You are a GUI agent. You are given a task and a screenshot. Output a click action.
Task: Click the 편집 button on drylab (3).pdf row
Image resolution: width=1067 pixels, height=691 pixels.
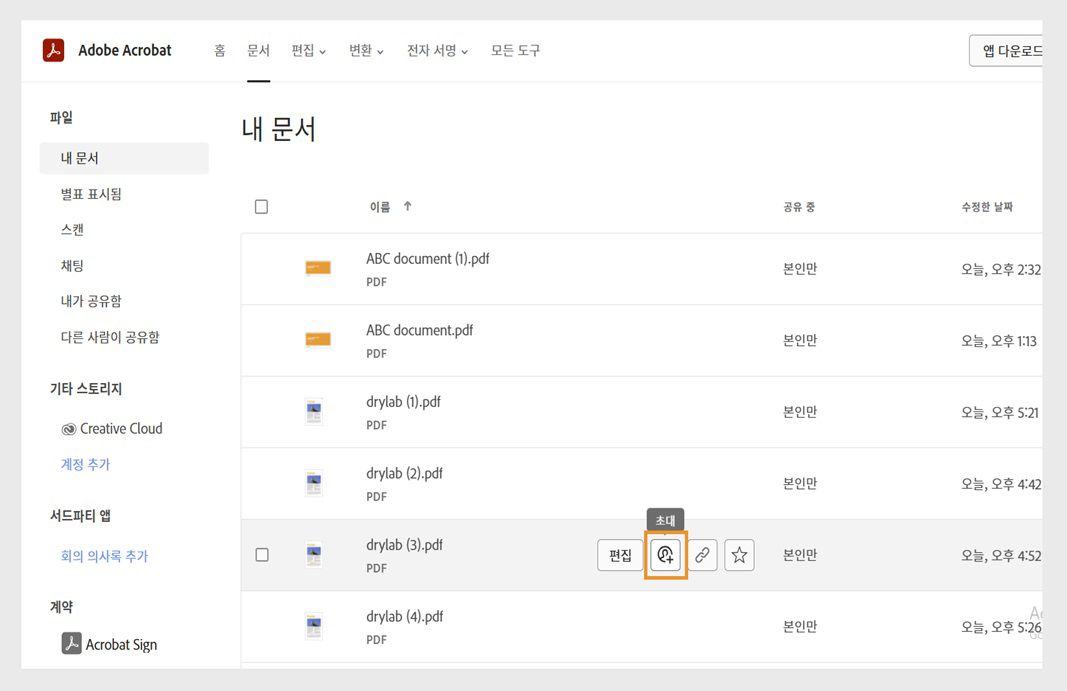(620, 555)
